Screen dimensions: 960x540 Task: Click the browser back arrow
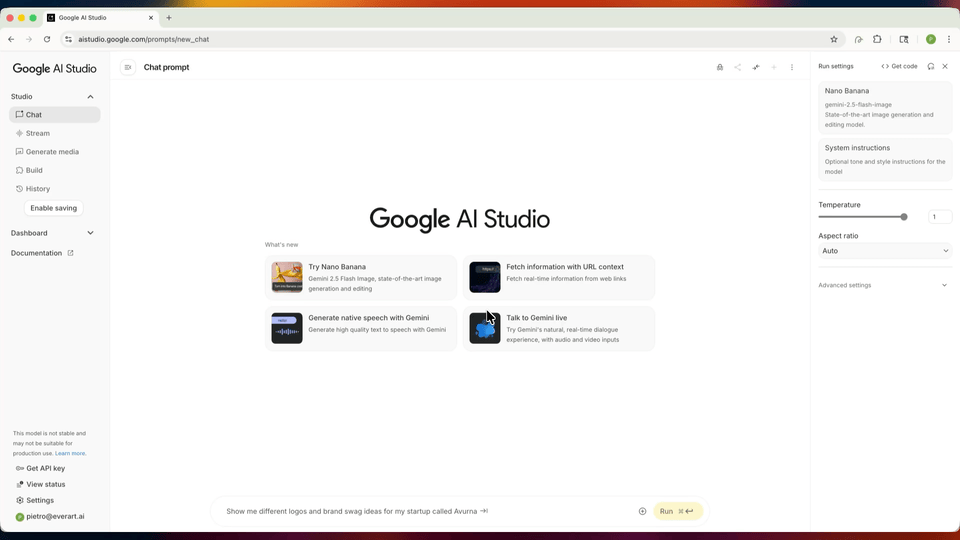[11, 39]
